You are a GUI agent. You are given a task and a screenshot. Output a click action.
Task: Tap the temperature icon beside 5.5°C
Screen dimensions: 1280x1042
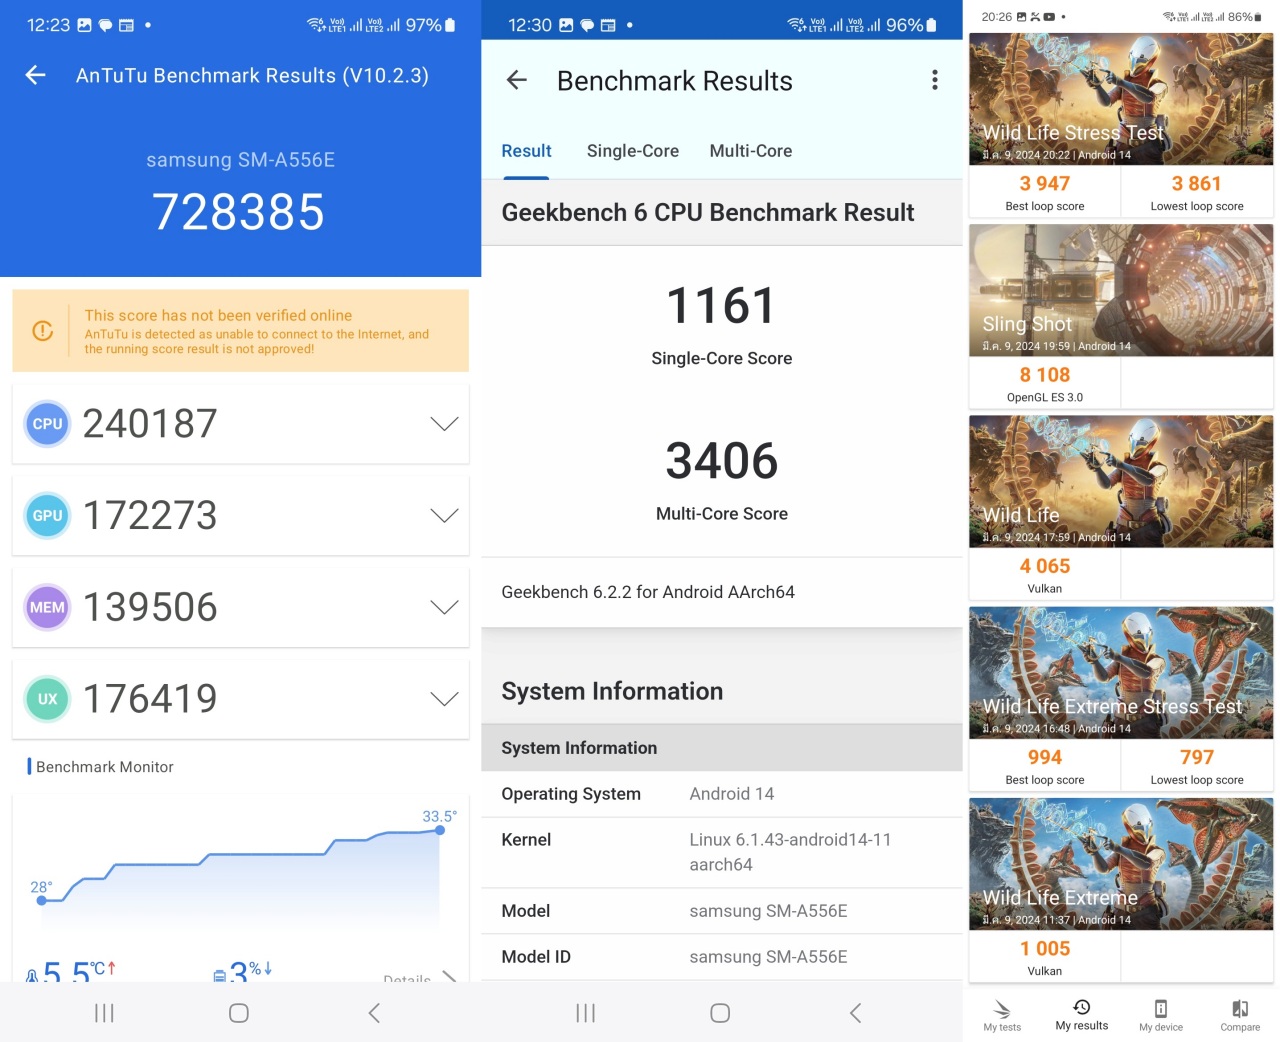click(32, 975)
